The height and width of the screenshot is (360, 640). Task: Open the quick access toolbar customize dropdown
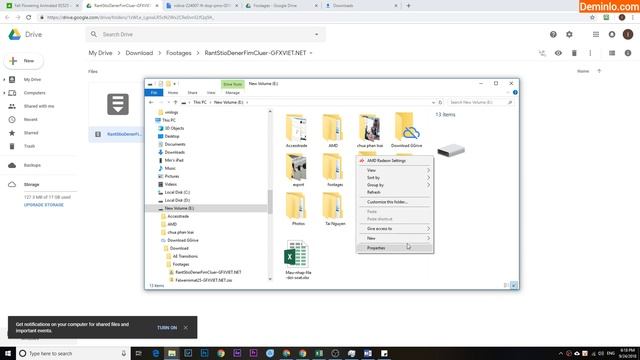(175, 84)
